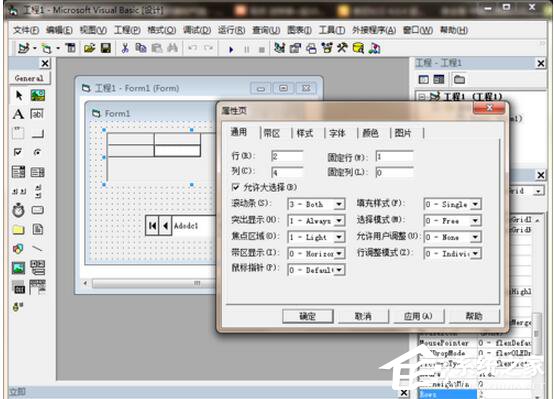This screenshot has height=399, width=554.
Task: Open the 焦点区域 dropdown showing Light
Action: coord(338,237)
